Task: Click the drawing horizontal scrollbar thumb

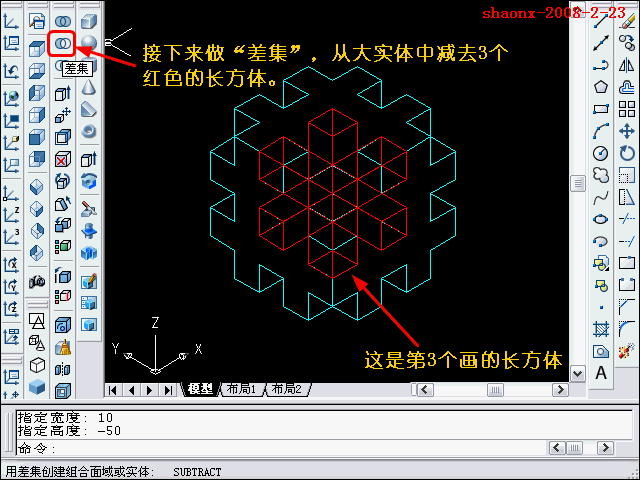Action: point(495,390)
